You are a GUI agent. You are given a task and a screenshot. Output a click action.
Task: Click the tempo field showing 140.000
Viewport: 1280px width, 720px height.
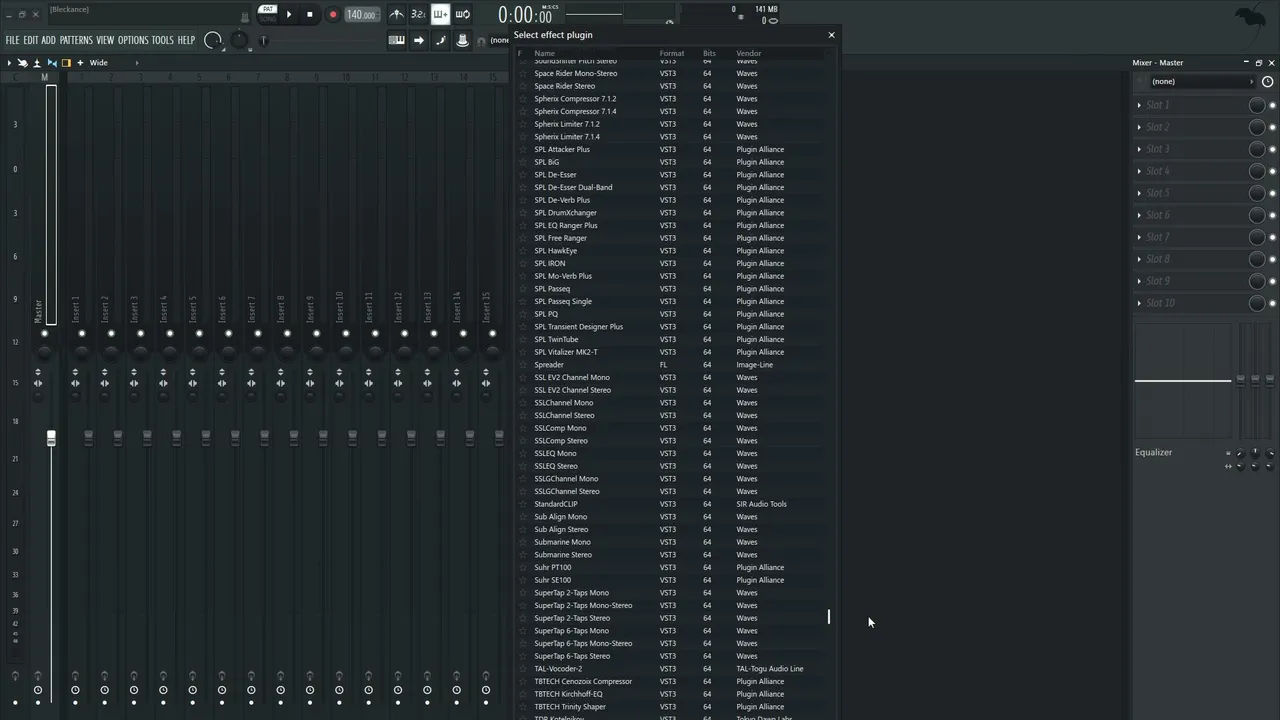(x=361, y=15)
